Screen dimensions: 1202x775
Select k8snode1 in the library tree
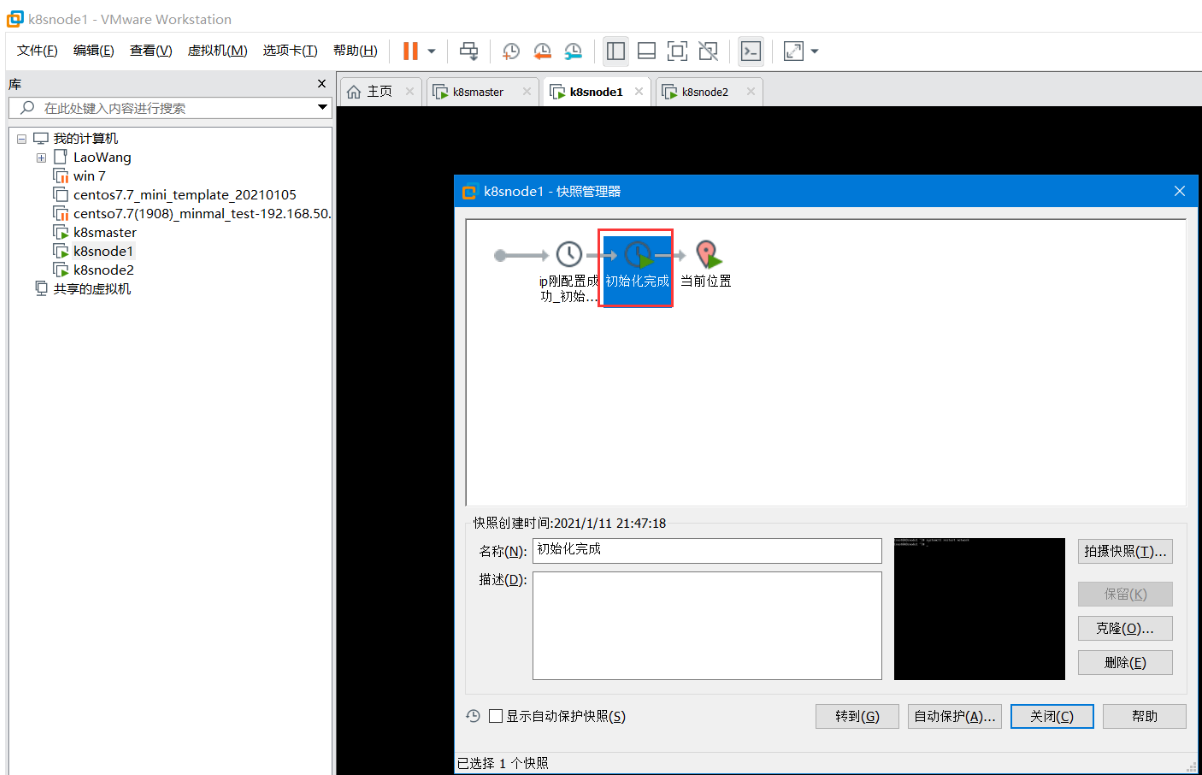click(103, 251)
